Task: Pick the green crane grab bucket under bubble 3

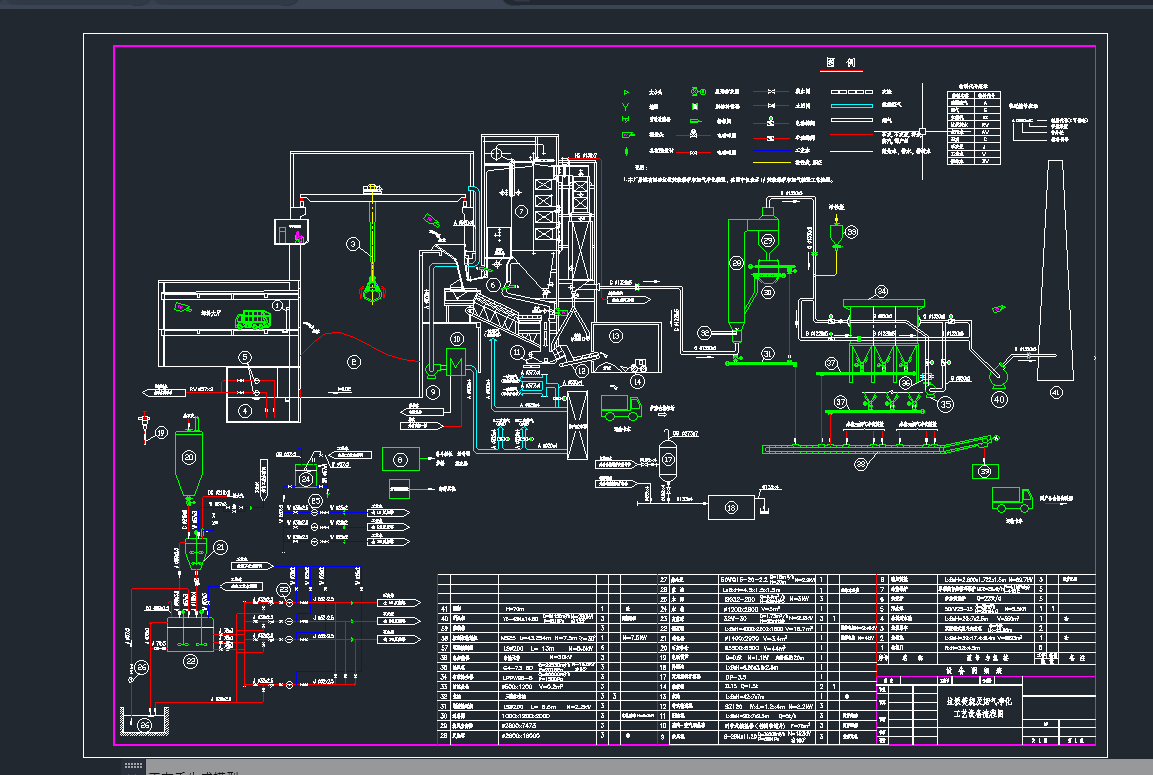Action: tap(374, 290)
